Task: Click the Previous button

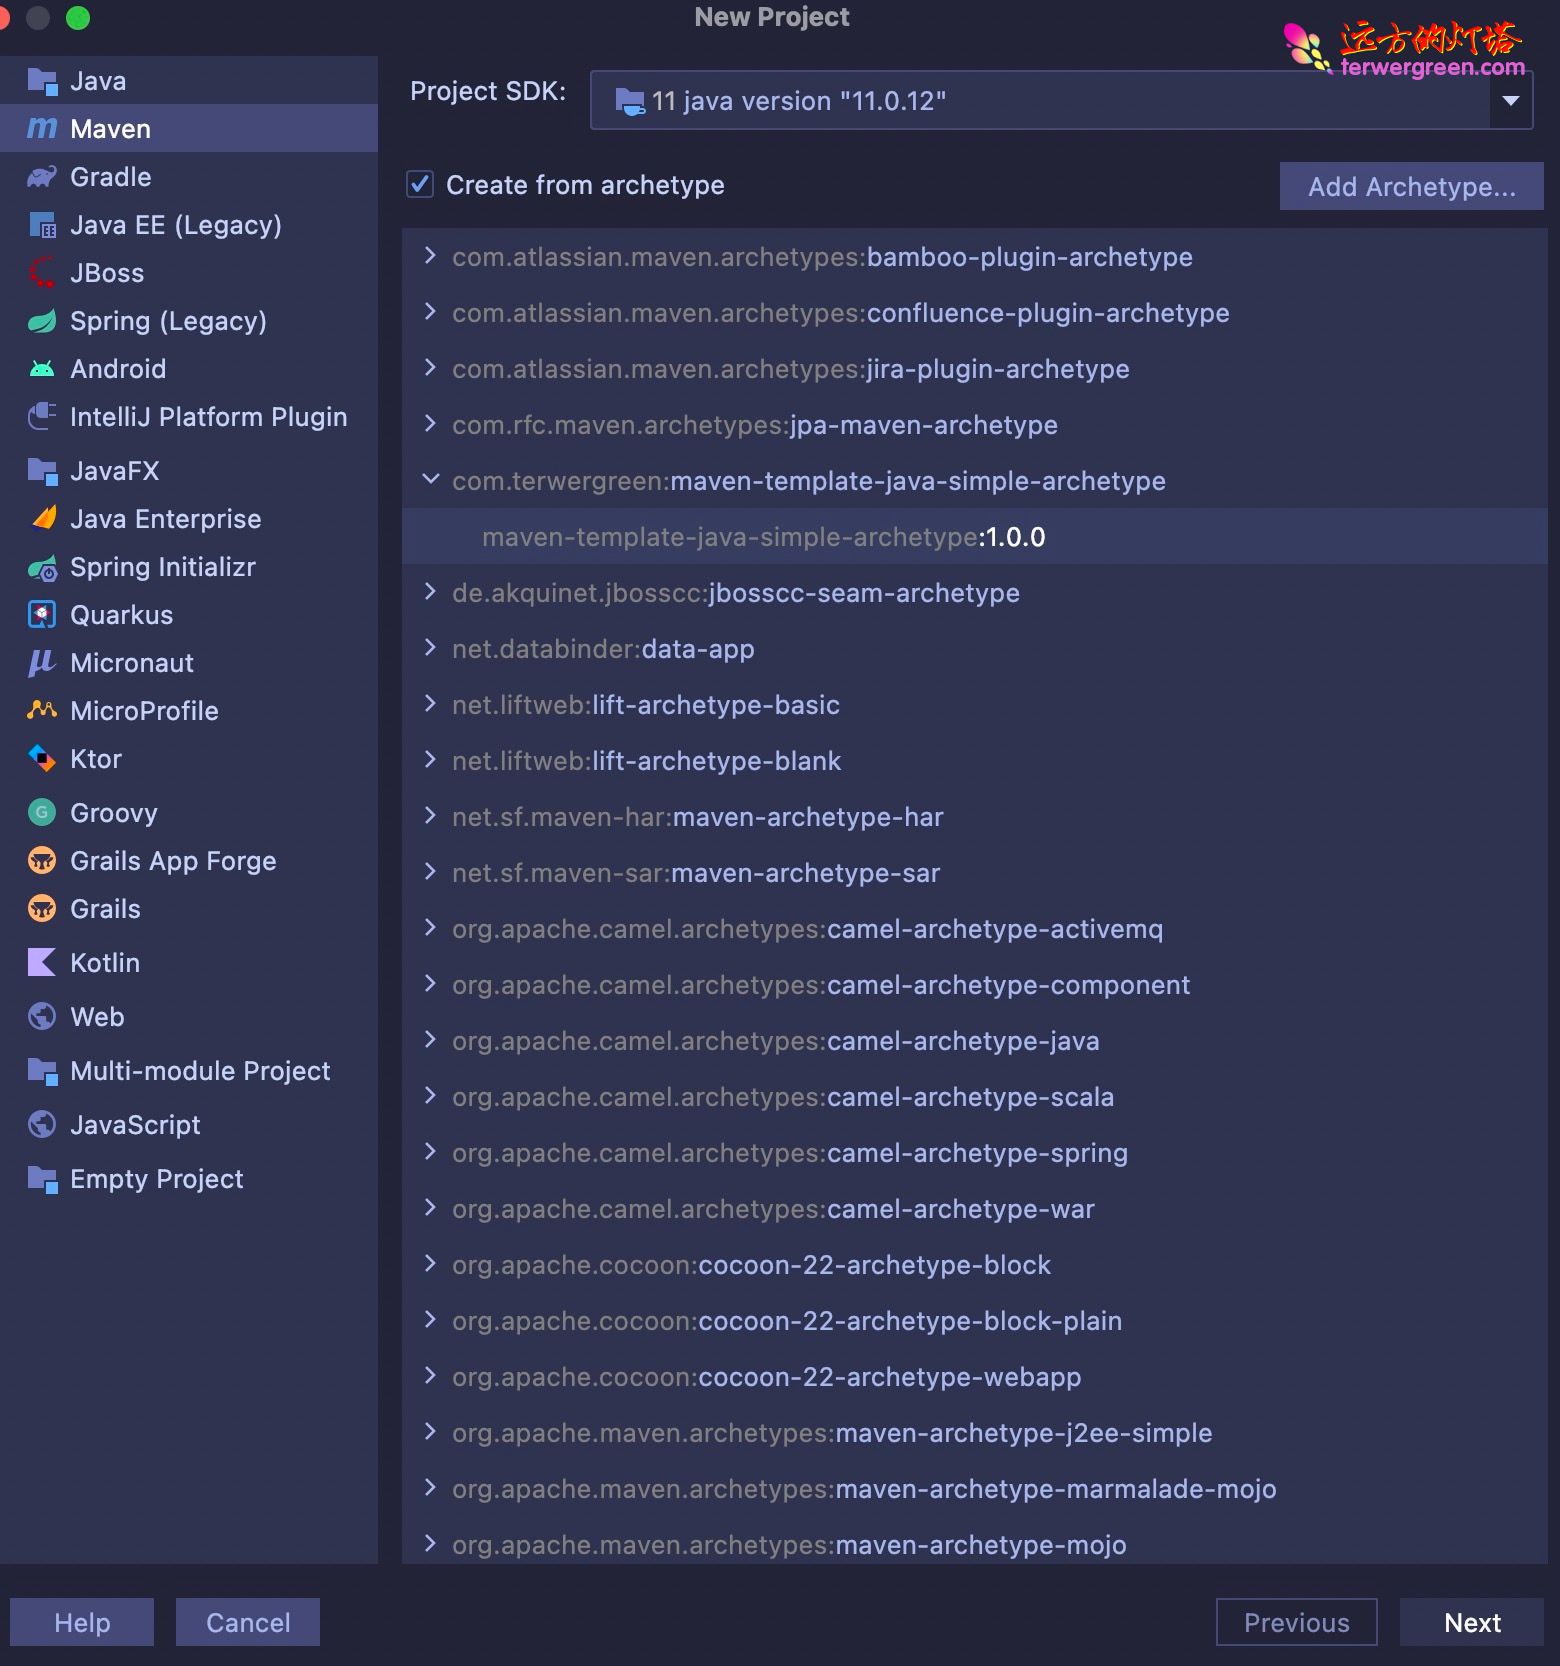Action: point(1296,1622)
